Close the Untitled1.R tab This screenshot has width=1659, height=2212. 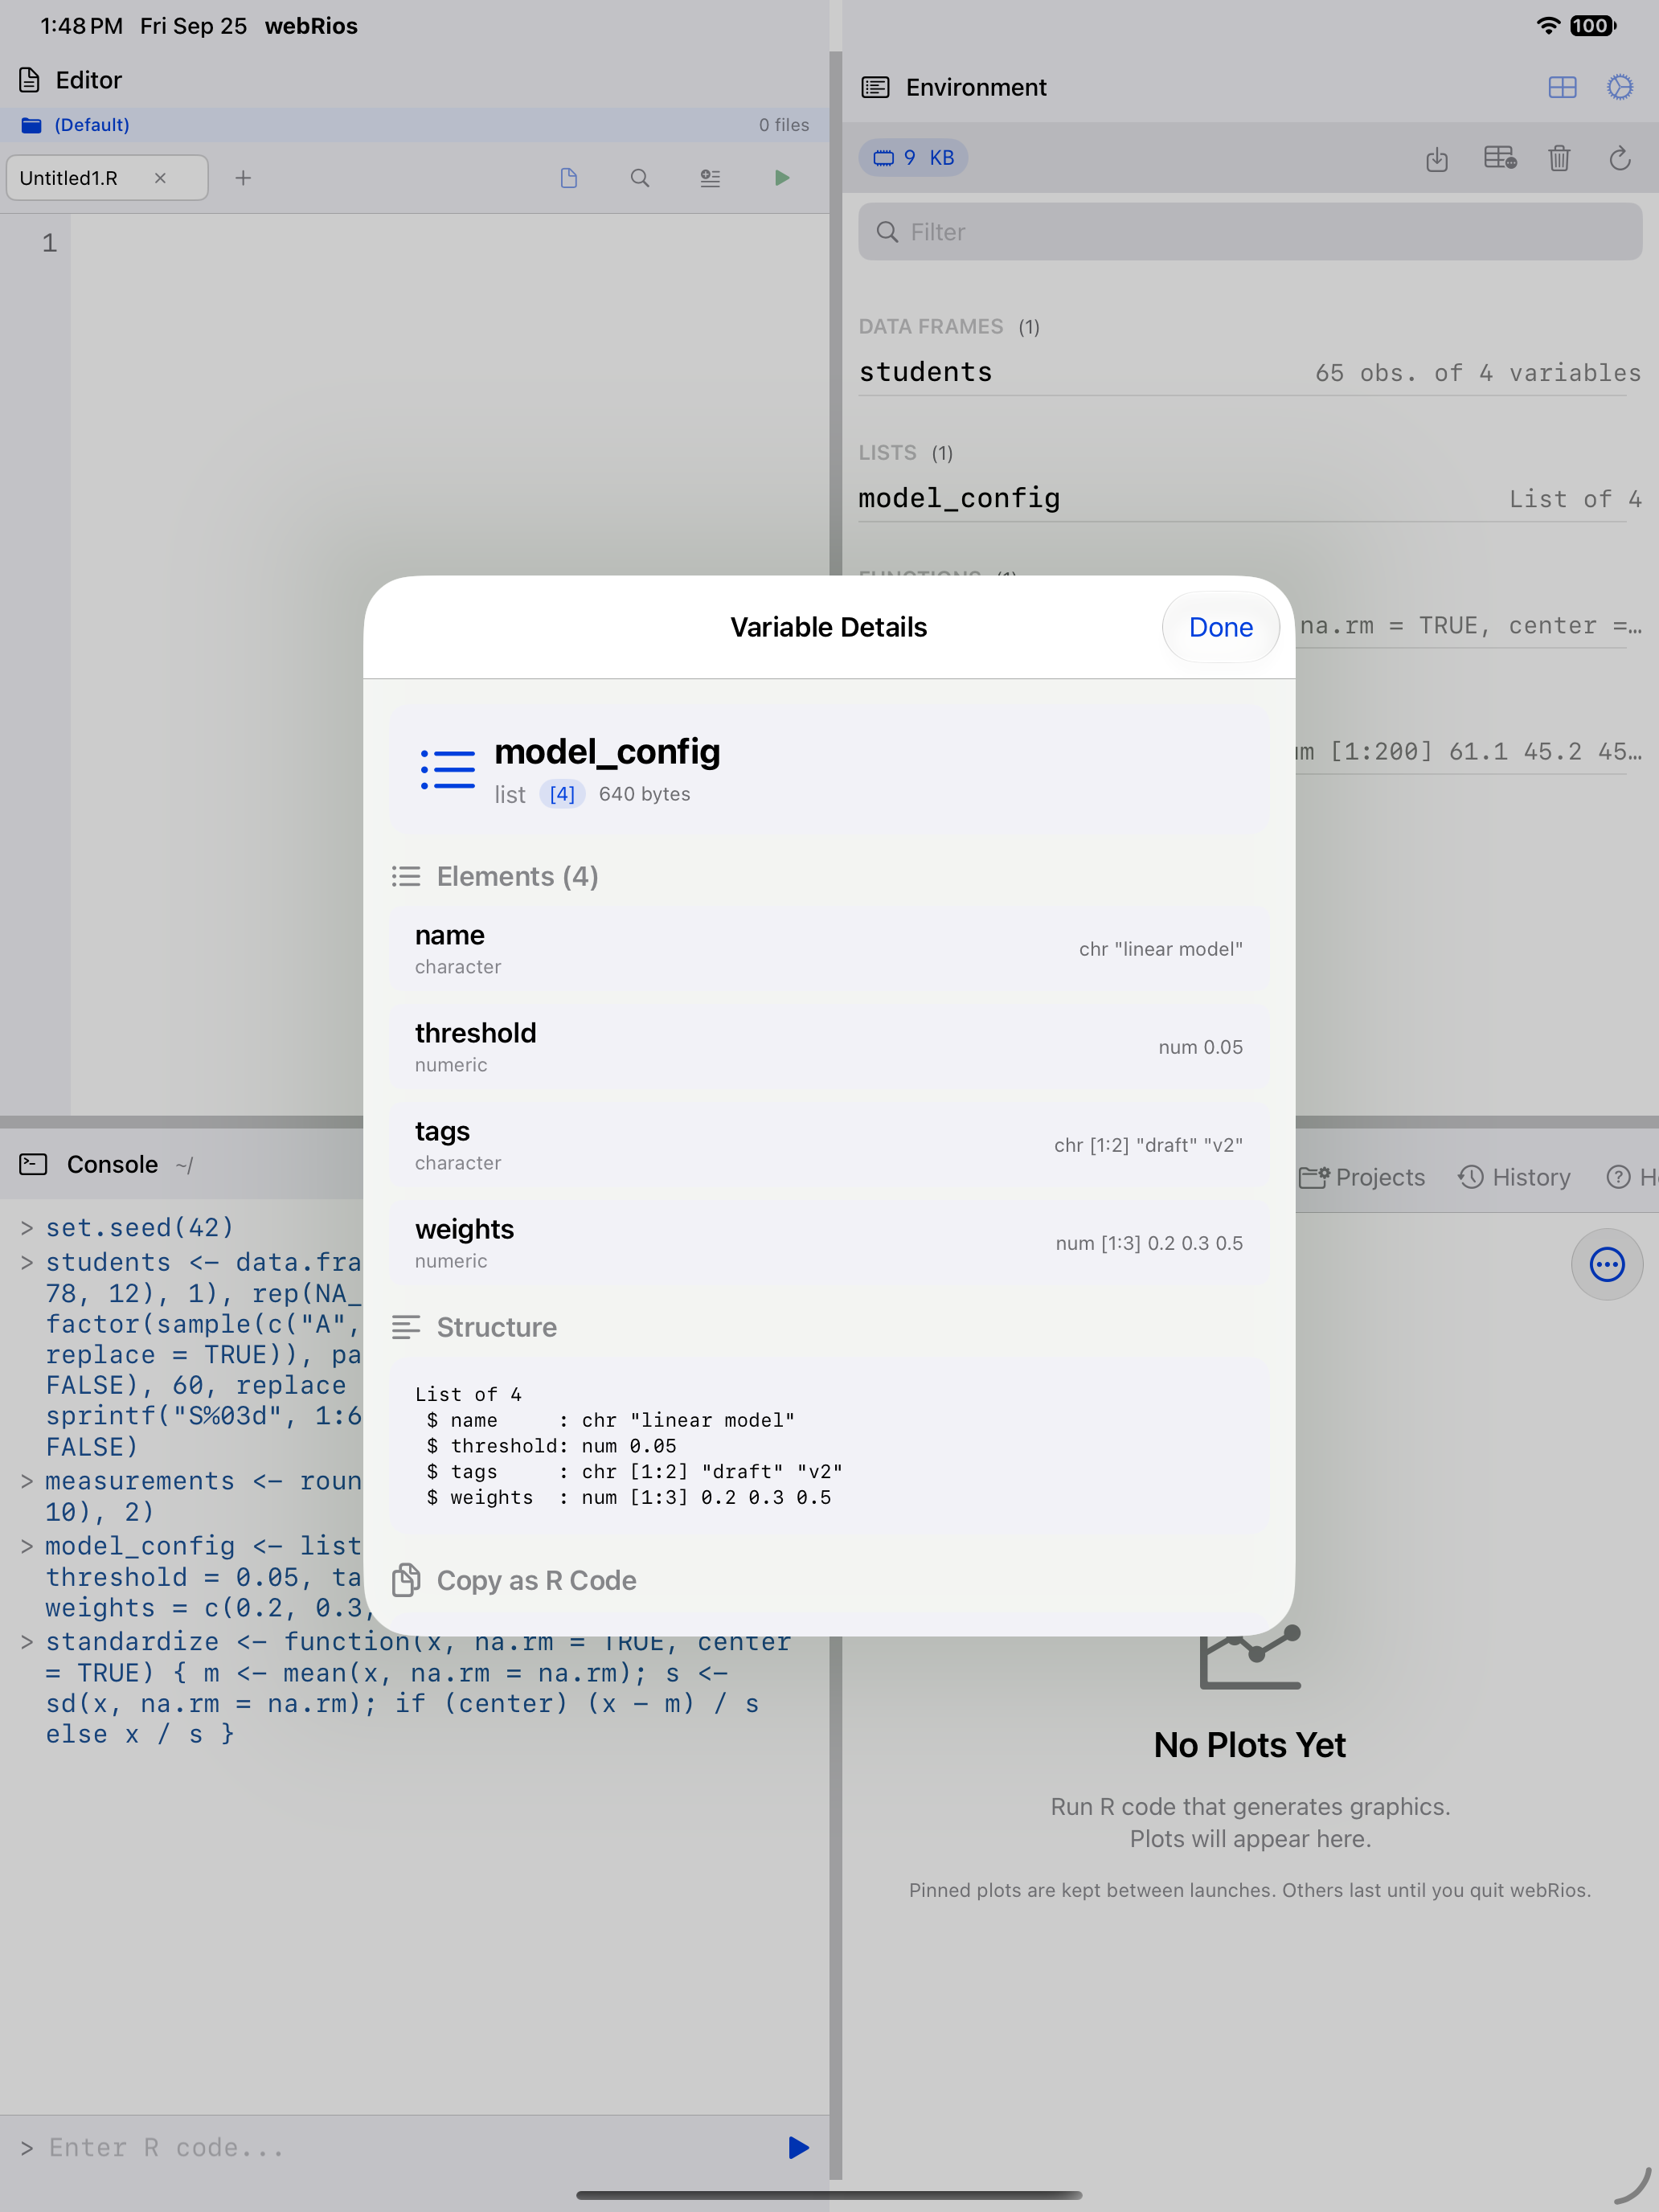tap(160, 178)
